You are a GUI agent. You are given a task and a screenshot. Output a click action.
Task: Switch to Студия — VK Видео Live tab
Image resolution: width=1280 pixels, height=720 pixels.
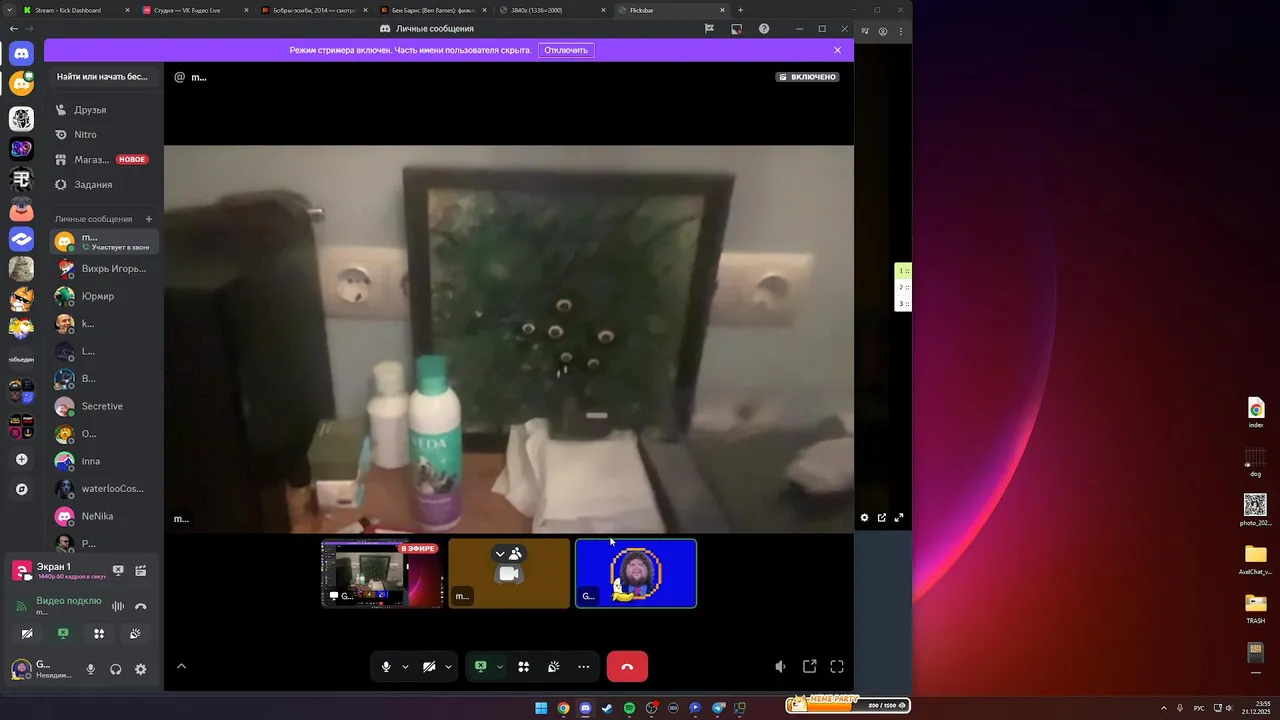pyautogui.click(x=194, y=10)
